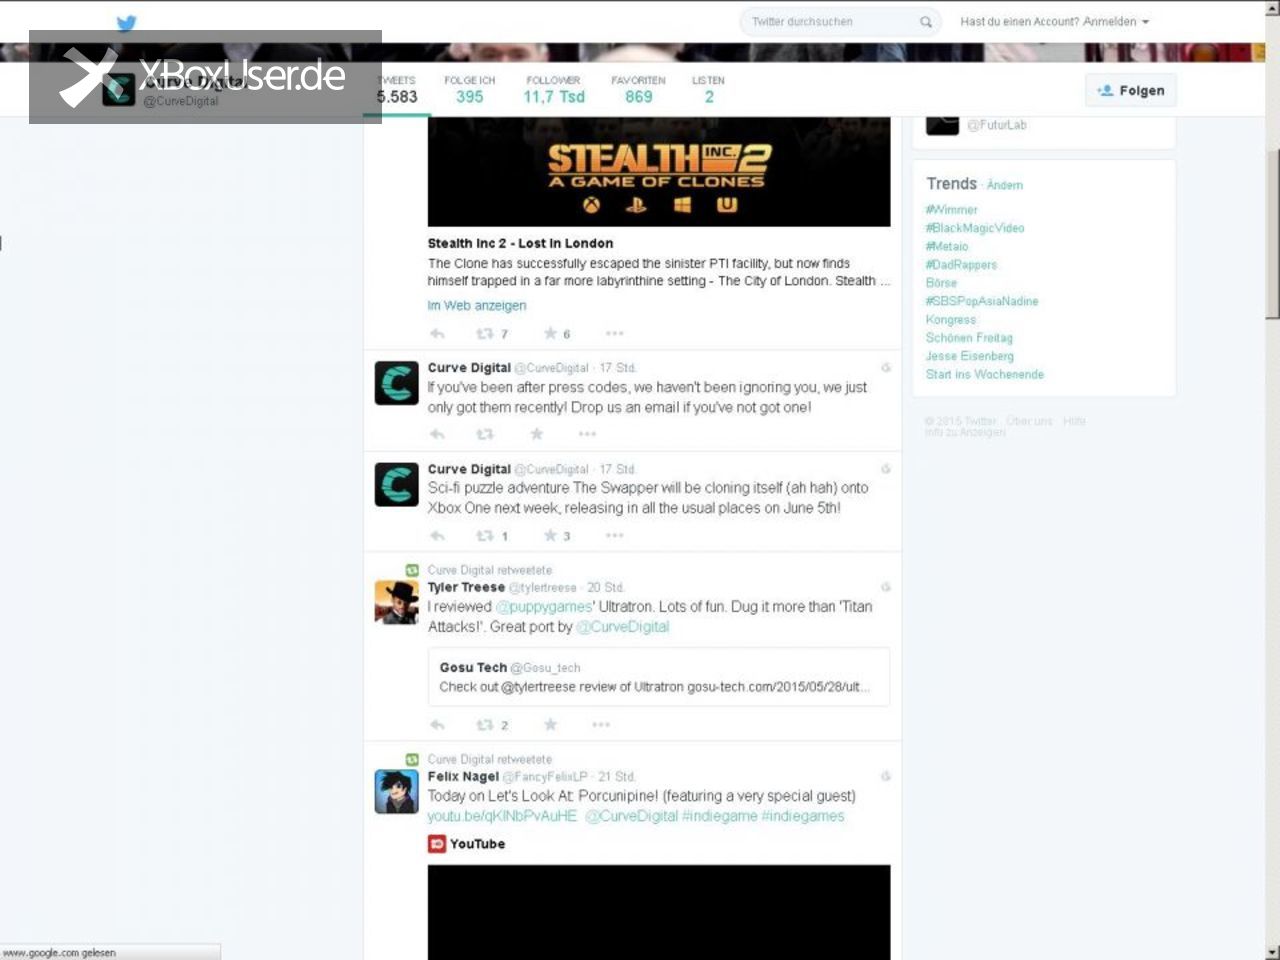Image resolution: width=1280 pixels, height=960 pixels.
Task: Click the Stealth Inc 2 - Lost In London title
Action: 520,243
